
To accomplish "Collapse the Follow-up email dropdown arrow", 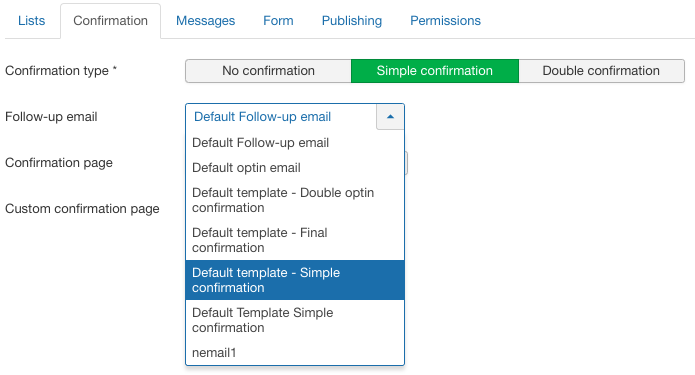I will tap(390, 117).
